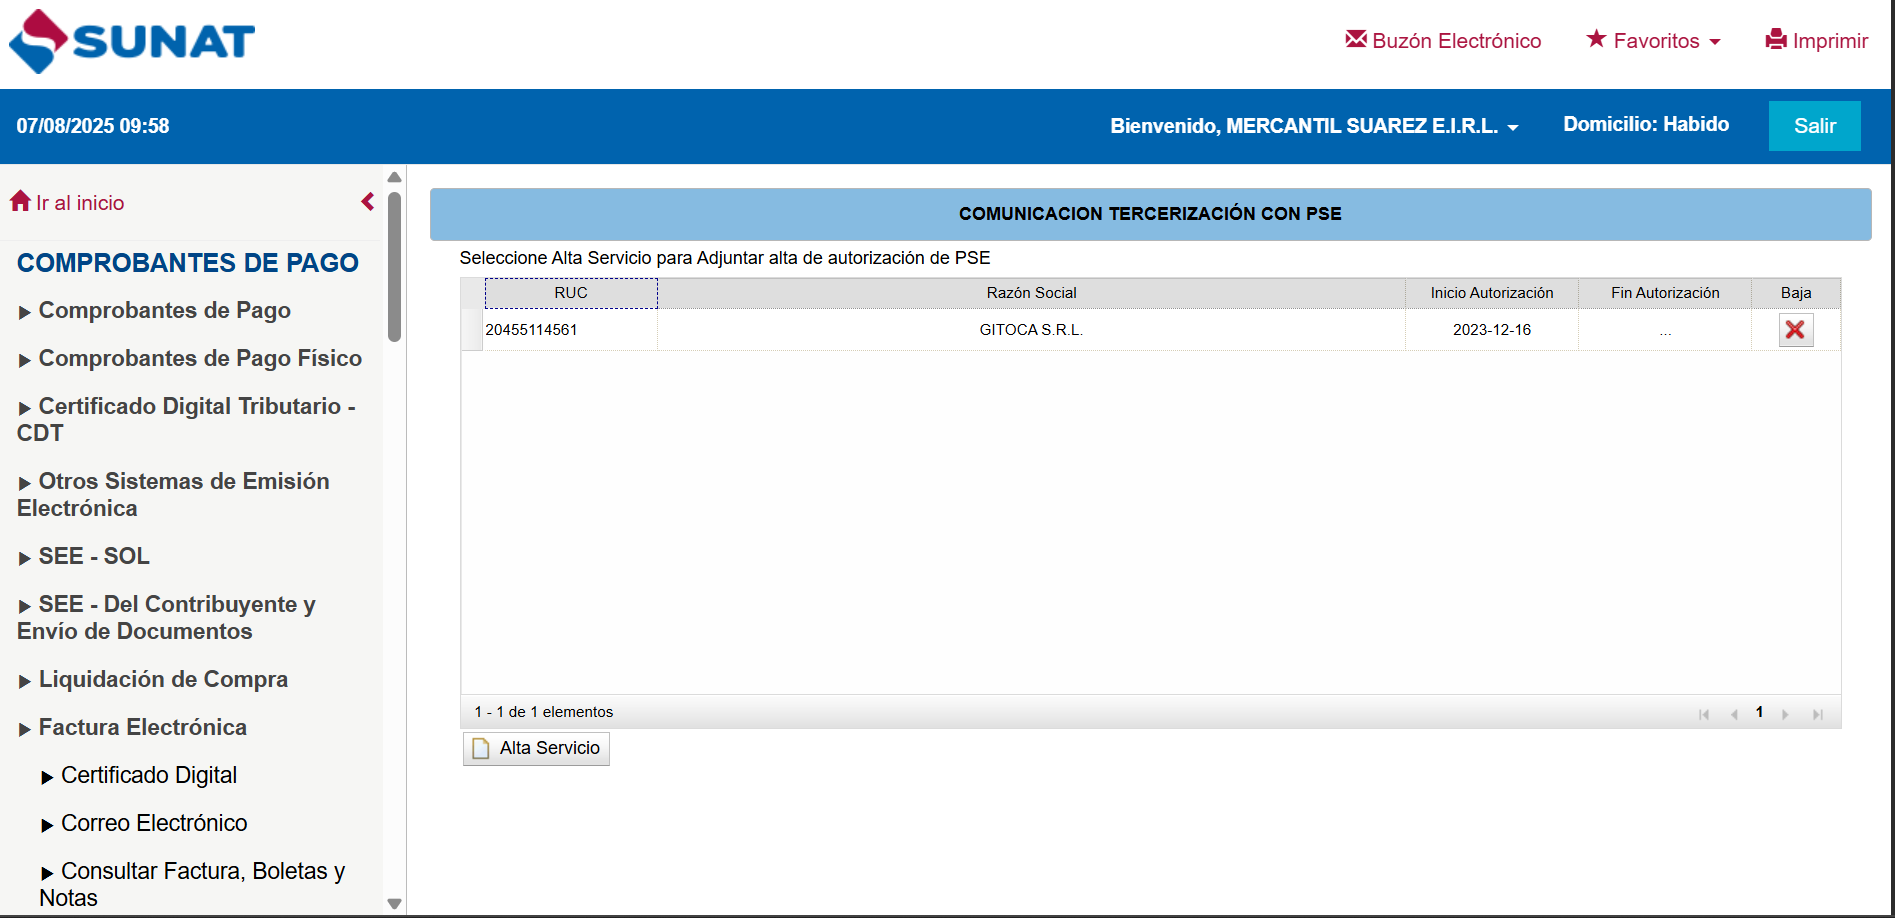Click the Baja column header
1895x918 pixels.
[1796, 293]
